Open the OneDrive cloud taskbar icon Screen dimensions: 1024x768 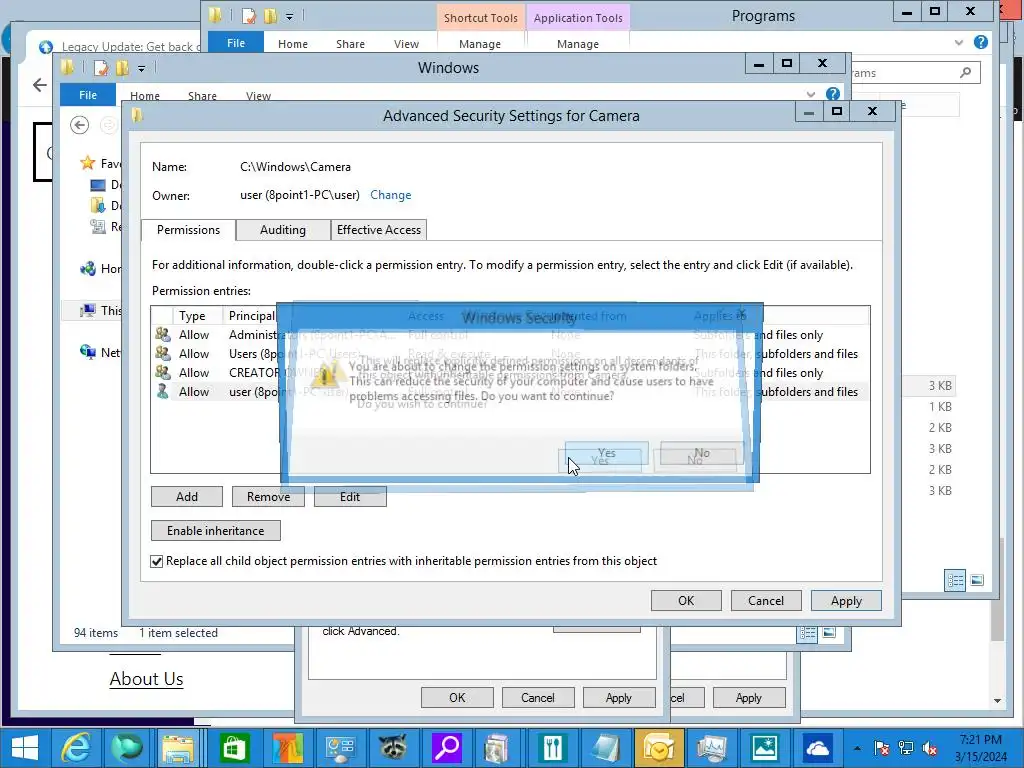click(817, 748)
